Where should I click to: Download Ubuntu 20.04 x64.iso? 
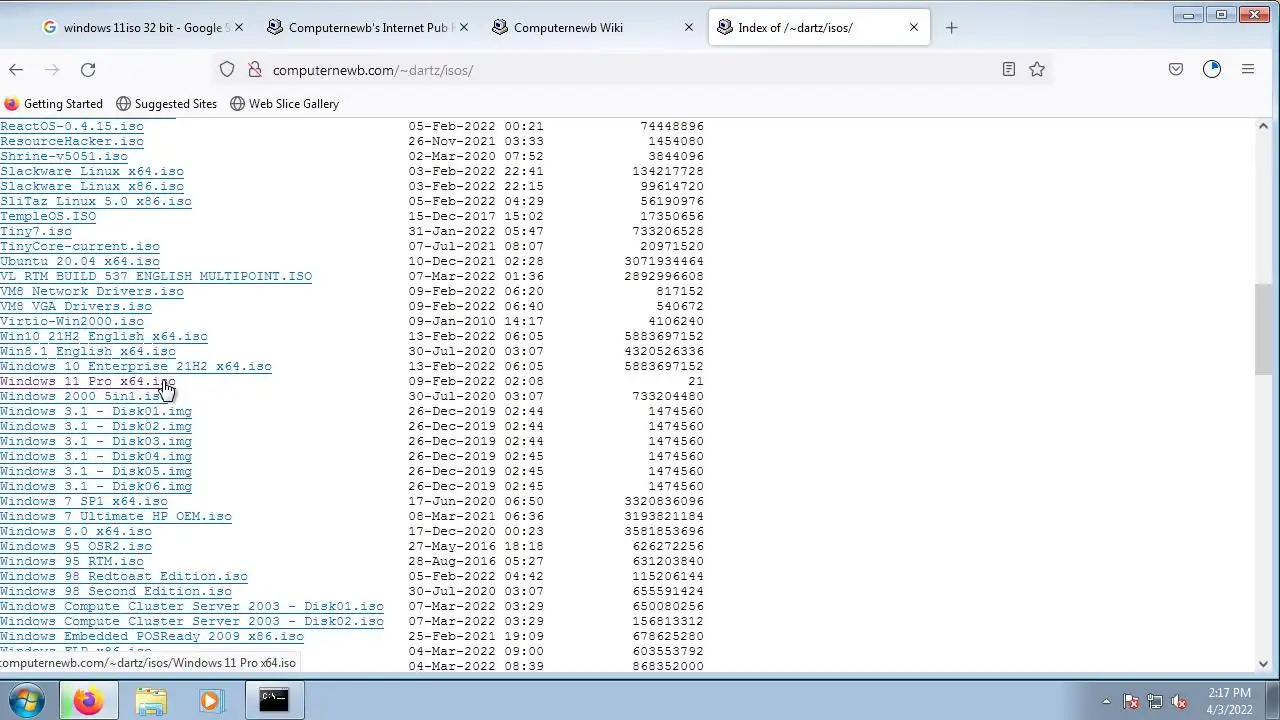(80, 261)
